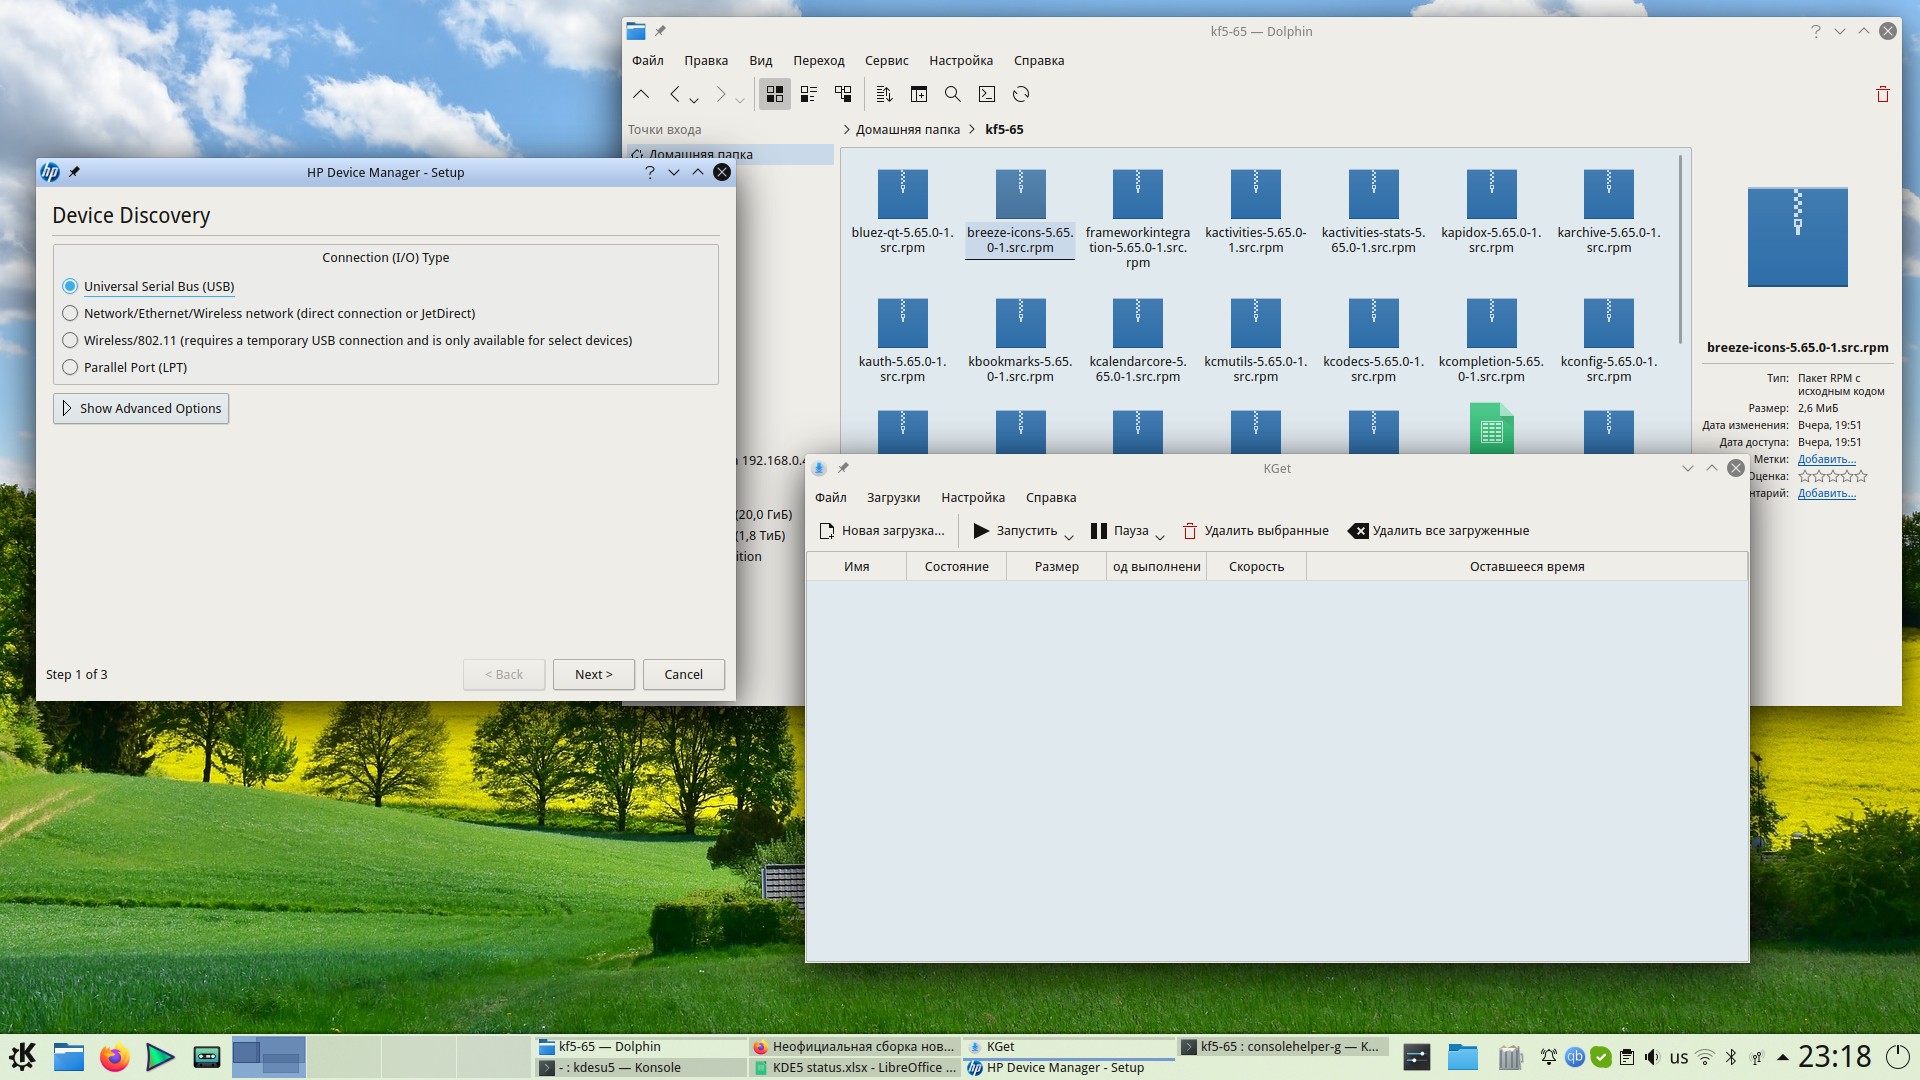Click the Добавить link next to Метки
The width and height of the screenshot is (1920, 1080).
pos(1826,460)
